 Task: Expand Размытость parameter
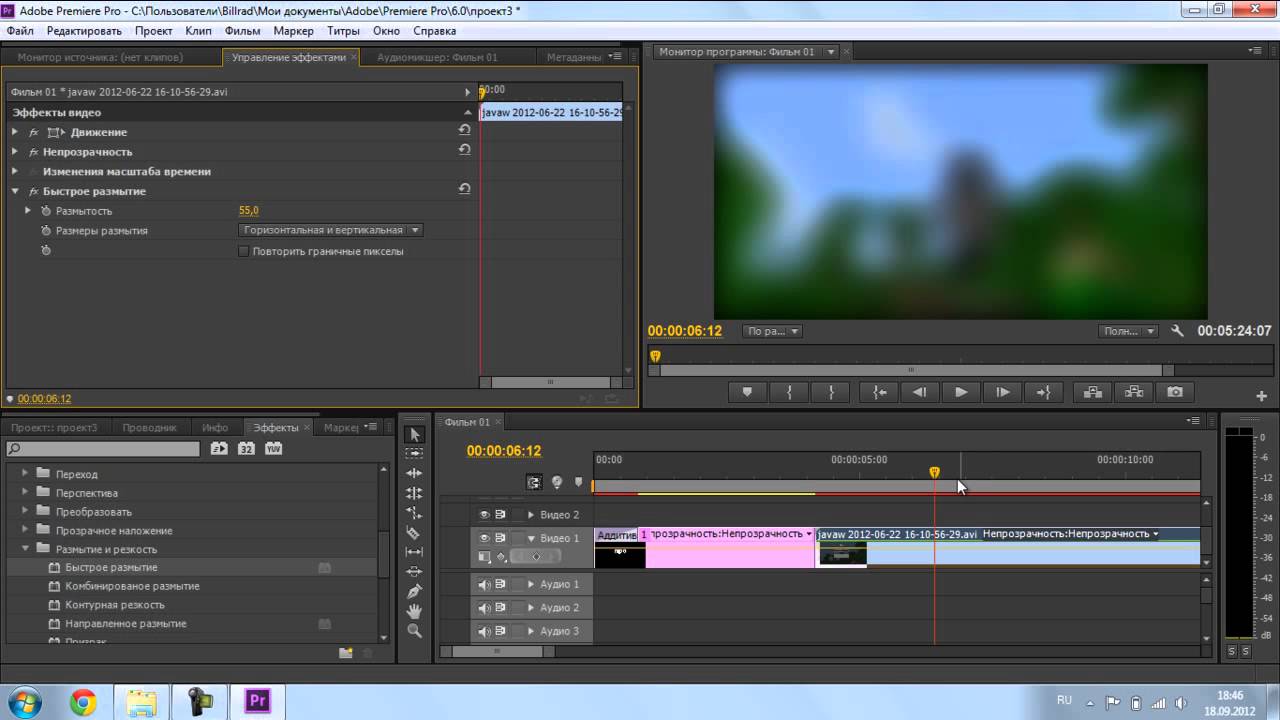tap(28, 211)
